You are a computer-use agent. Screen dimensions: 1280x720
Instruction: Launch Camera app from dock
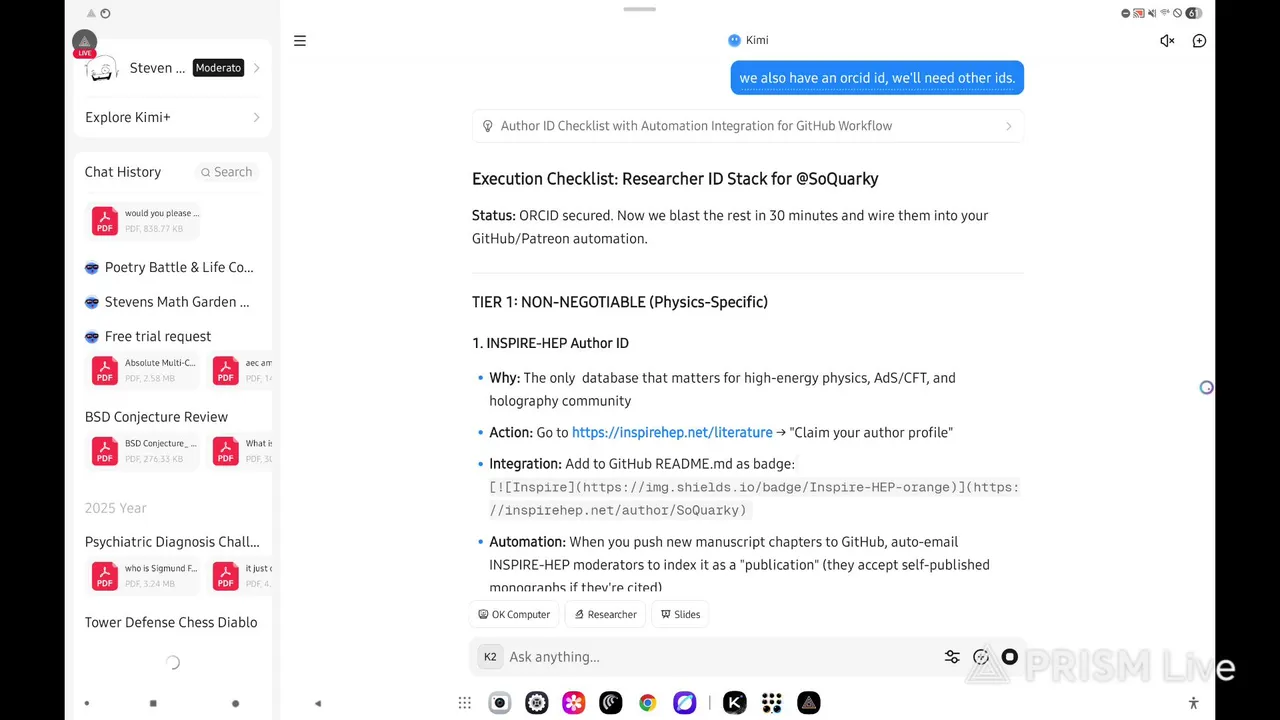coord(500,703)
